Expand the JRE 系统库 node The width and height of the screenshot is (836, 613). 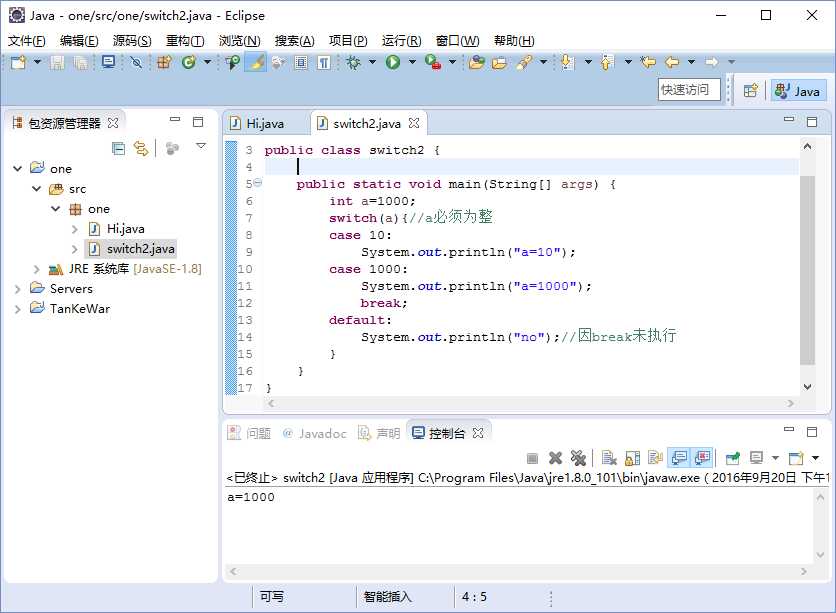(x=37, y=269)
